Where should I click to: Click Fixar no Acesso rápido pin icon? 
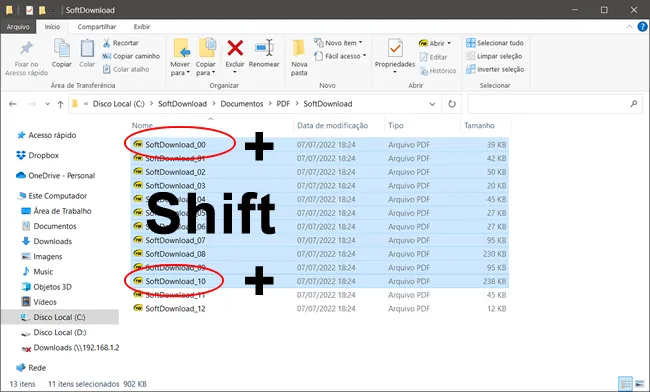point(26,49)
